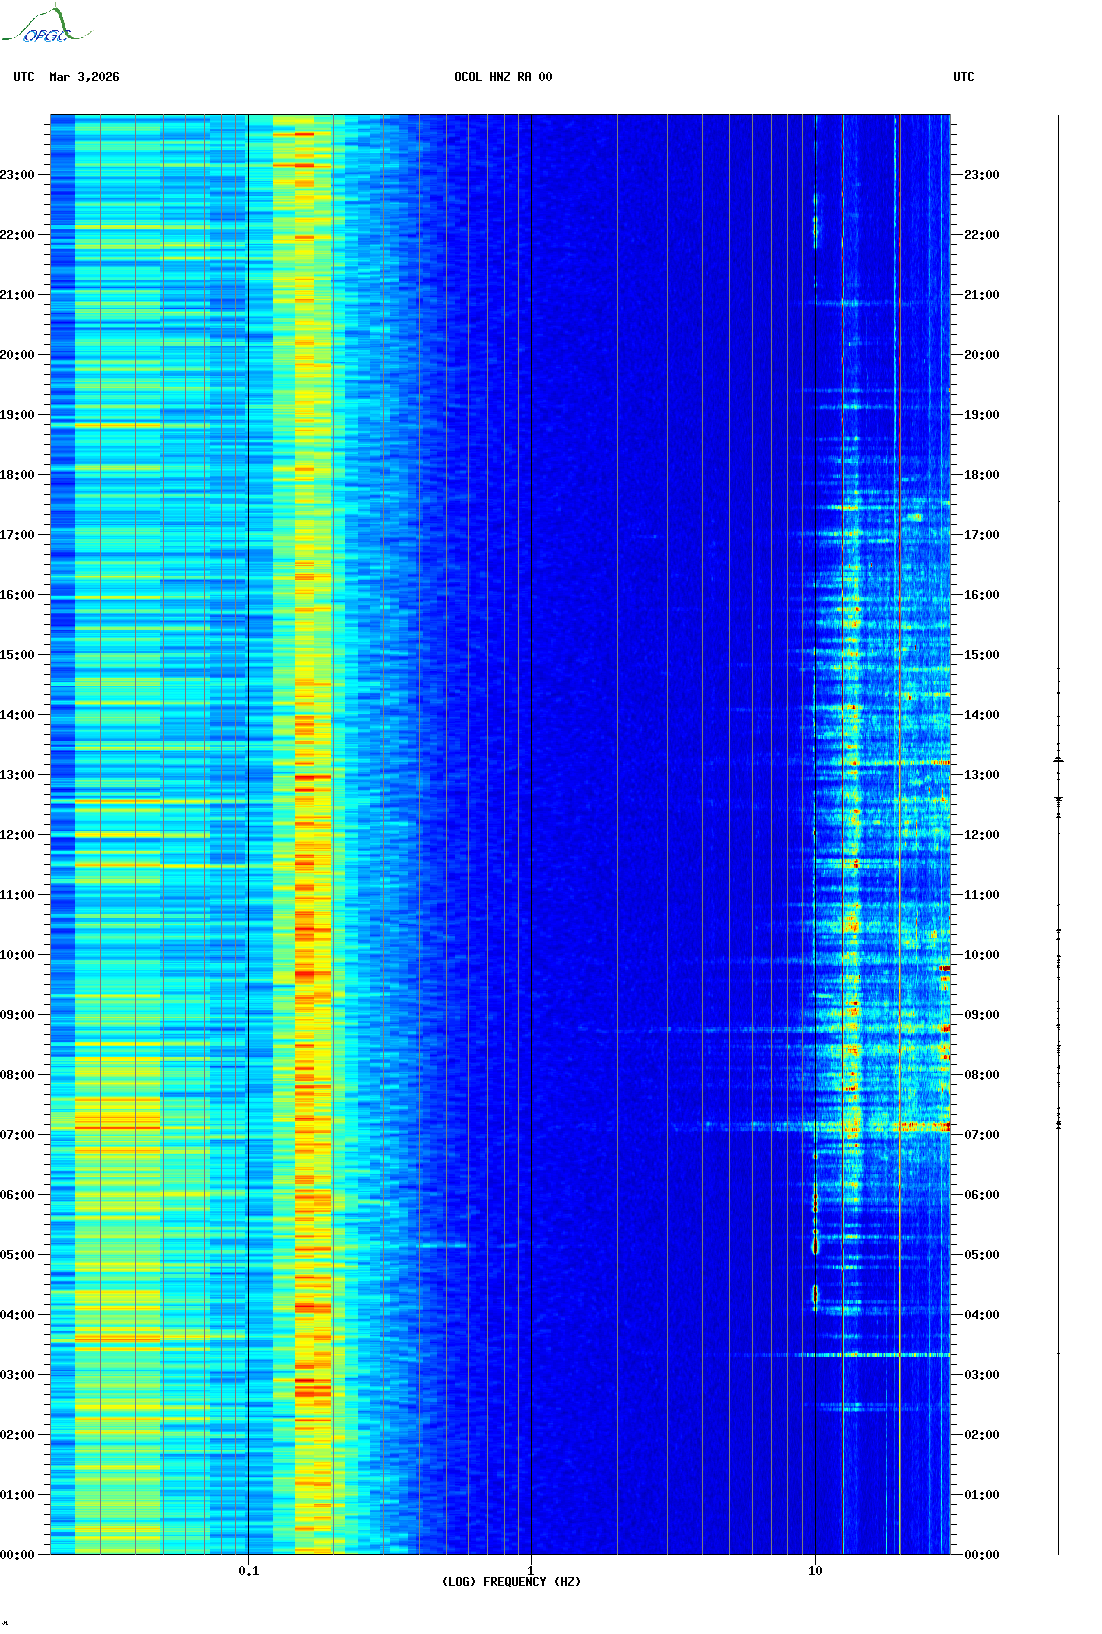
Task: Click the red 10 Hz blob near 04:15
Action: (815, 1296)
